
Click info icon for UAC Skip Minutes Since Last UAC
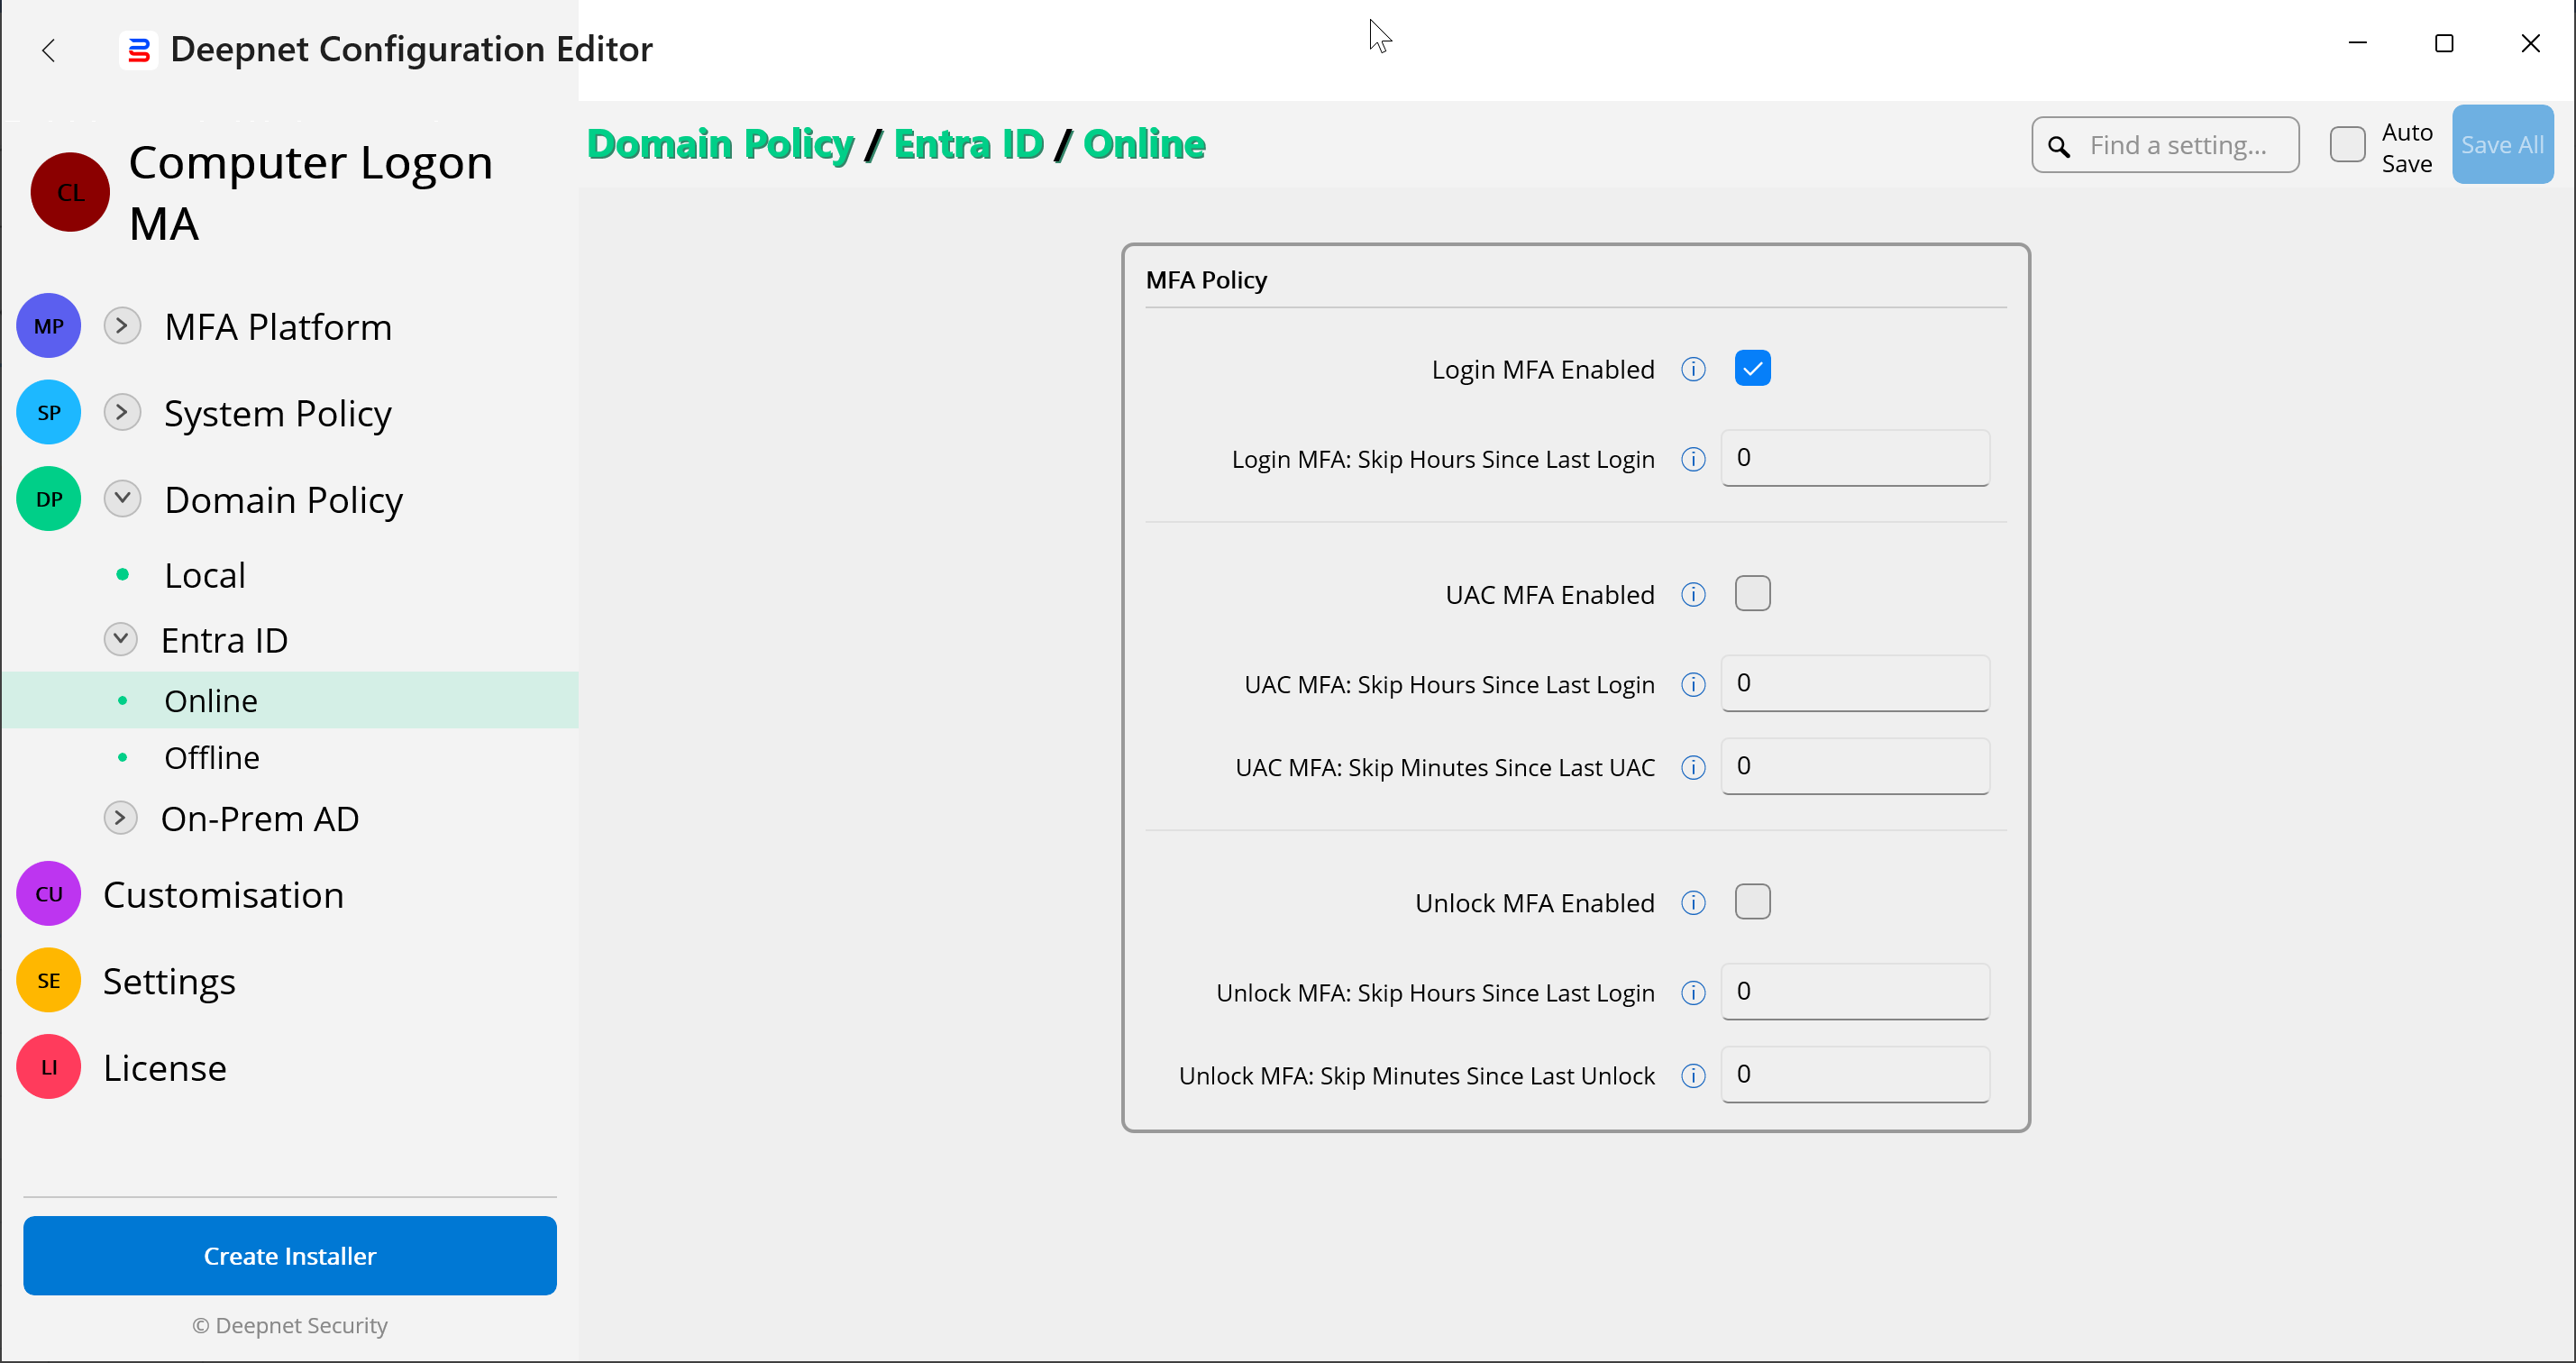1692,767
